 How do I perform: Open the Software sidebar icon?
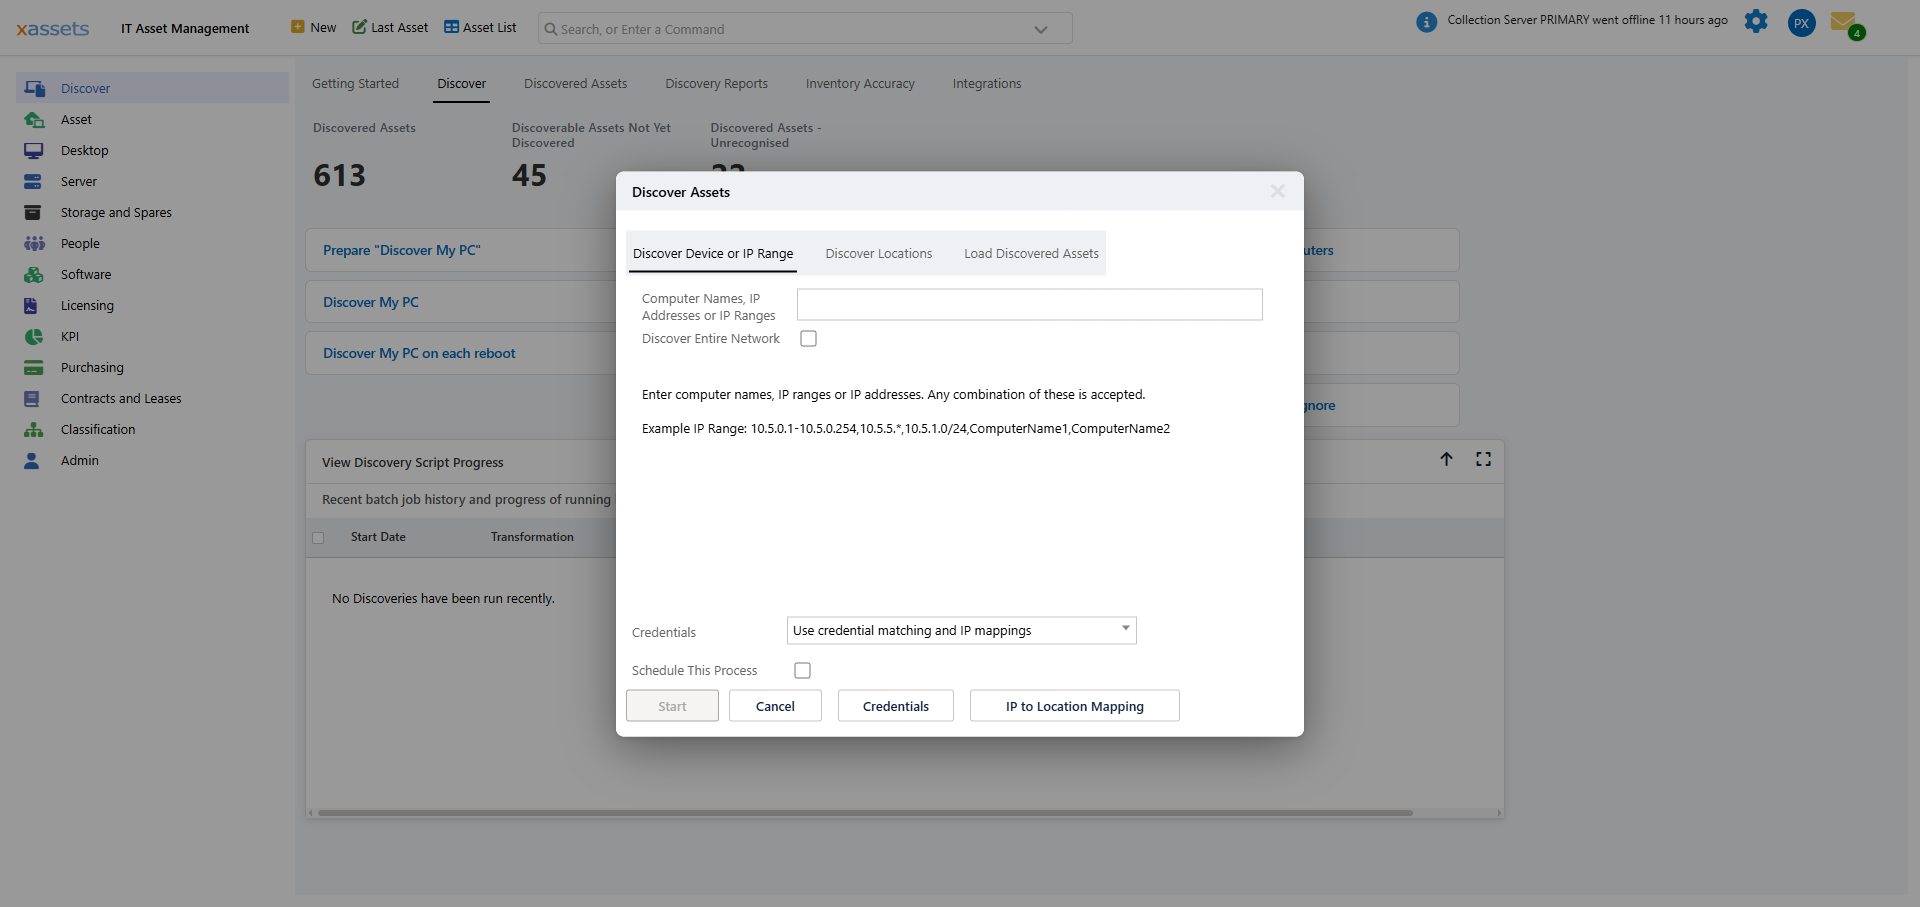[35, 274]
